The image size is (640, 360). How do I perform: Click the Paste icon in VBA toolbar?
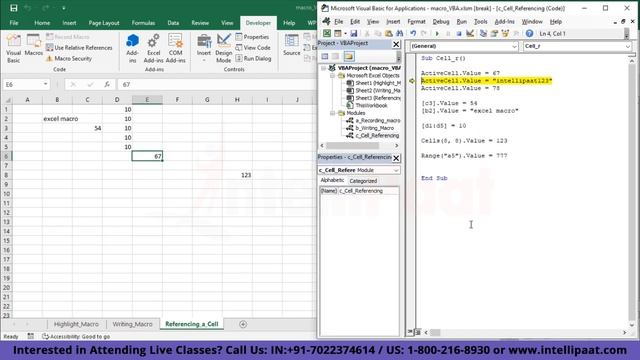pyautogui.click(x=389, y=33)
